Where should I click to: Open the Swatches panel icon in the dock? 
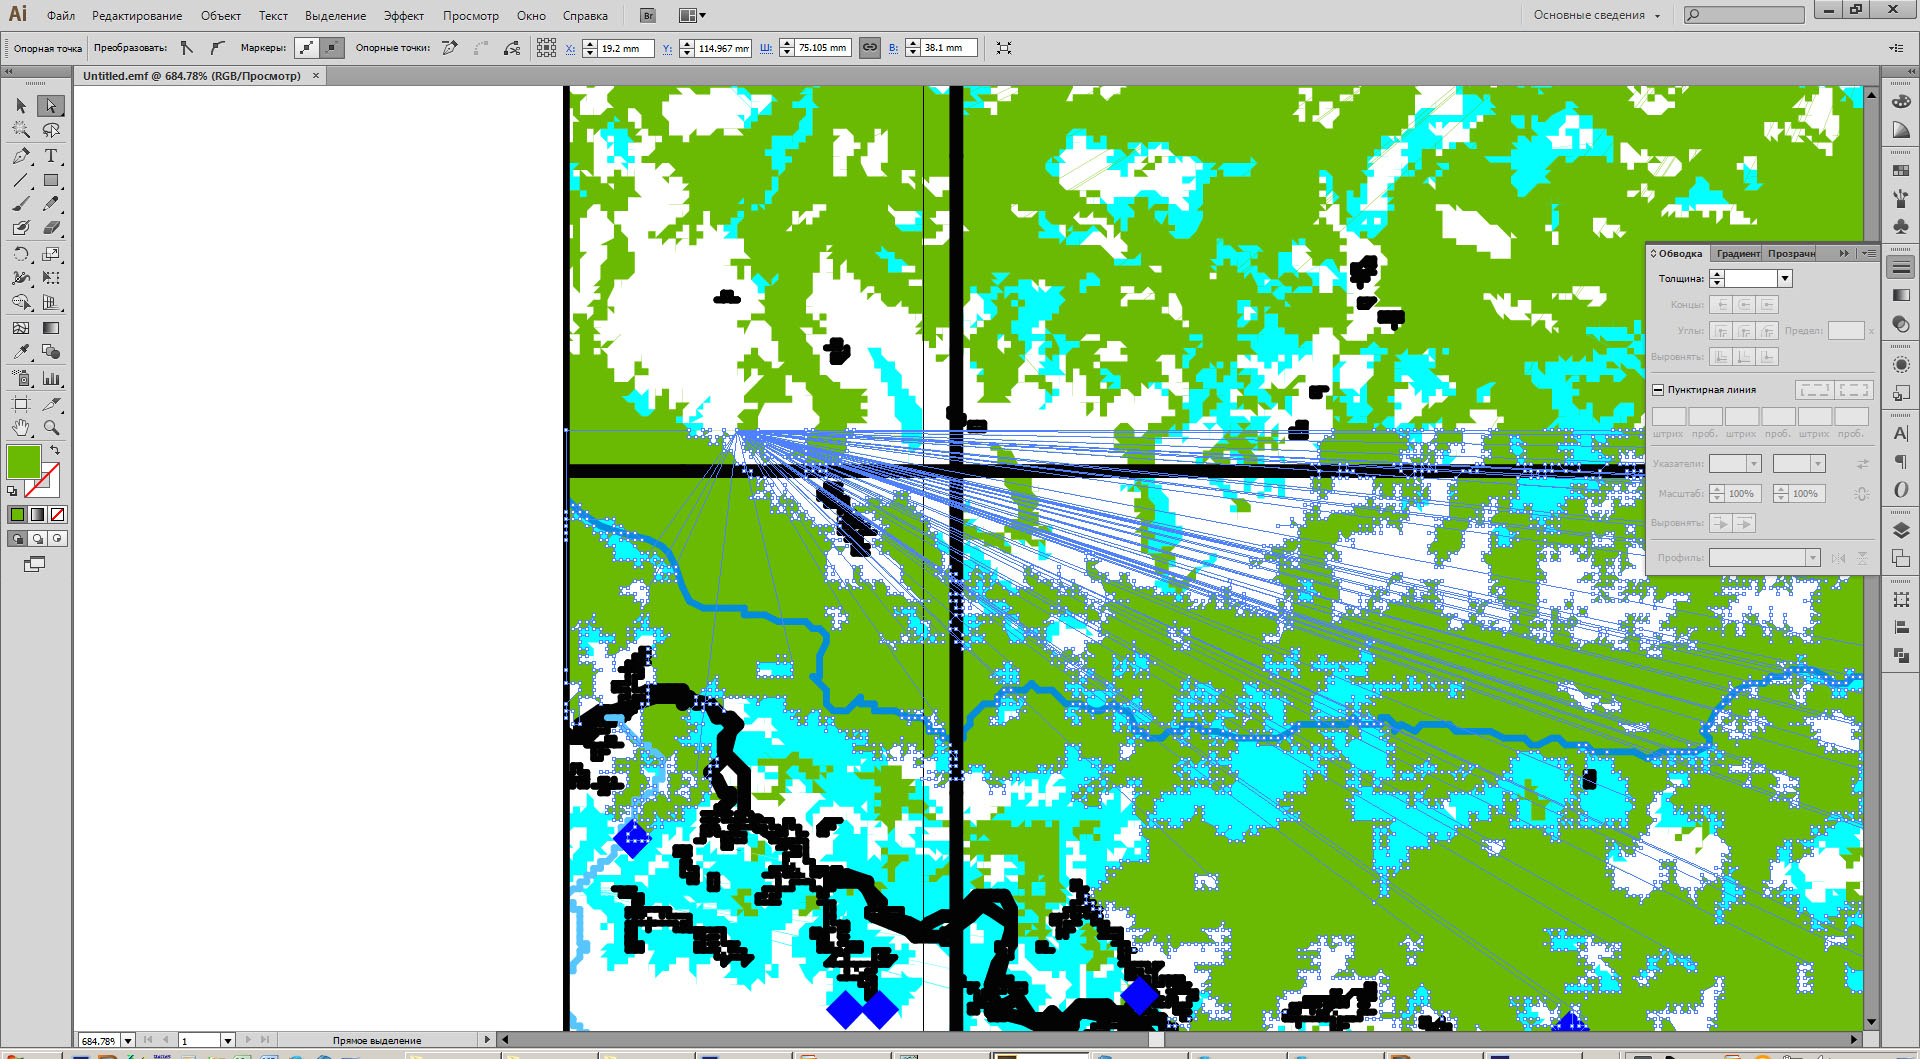pos(1901,171)
